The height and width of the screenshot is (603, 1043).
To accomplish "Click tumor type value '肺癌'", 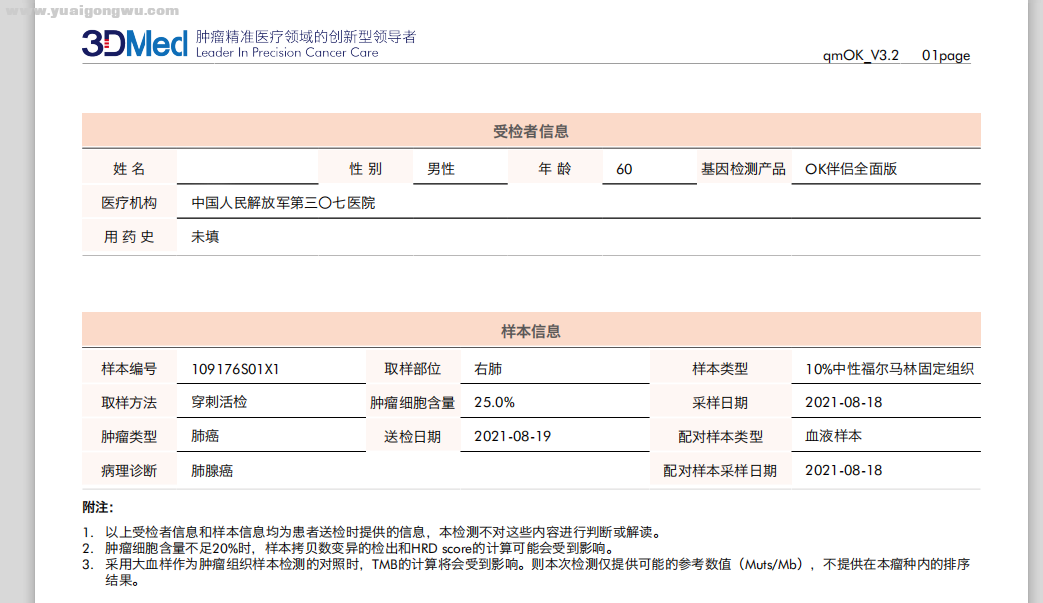I will coord(205,436).
